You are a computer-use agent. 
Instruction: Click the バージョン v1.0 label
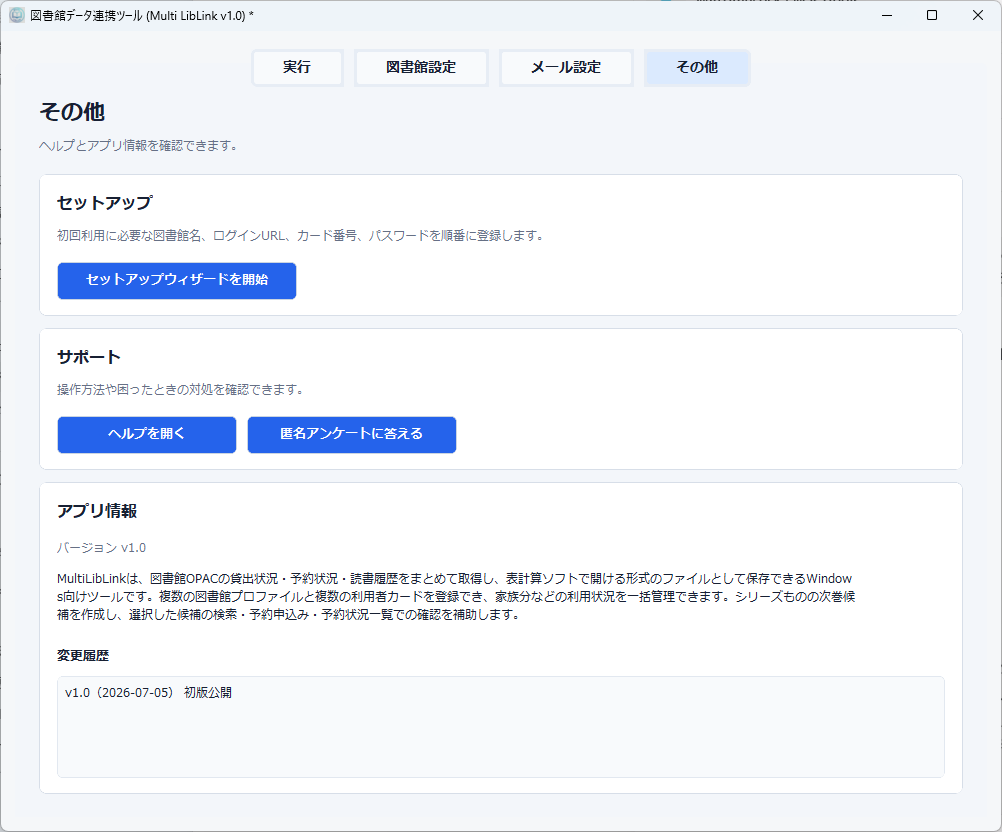(x=102, y=548)
